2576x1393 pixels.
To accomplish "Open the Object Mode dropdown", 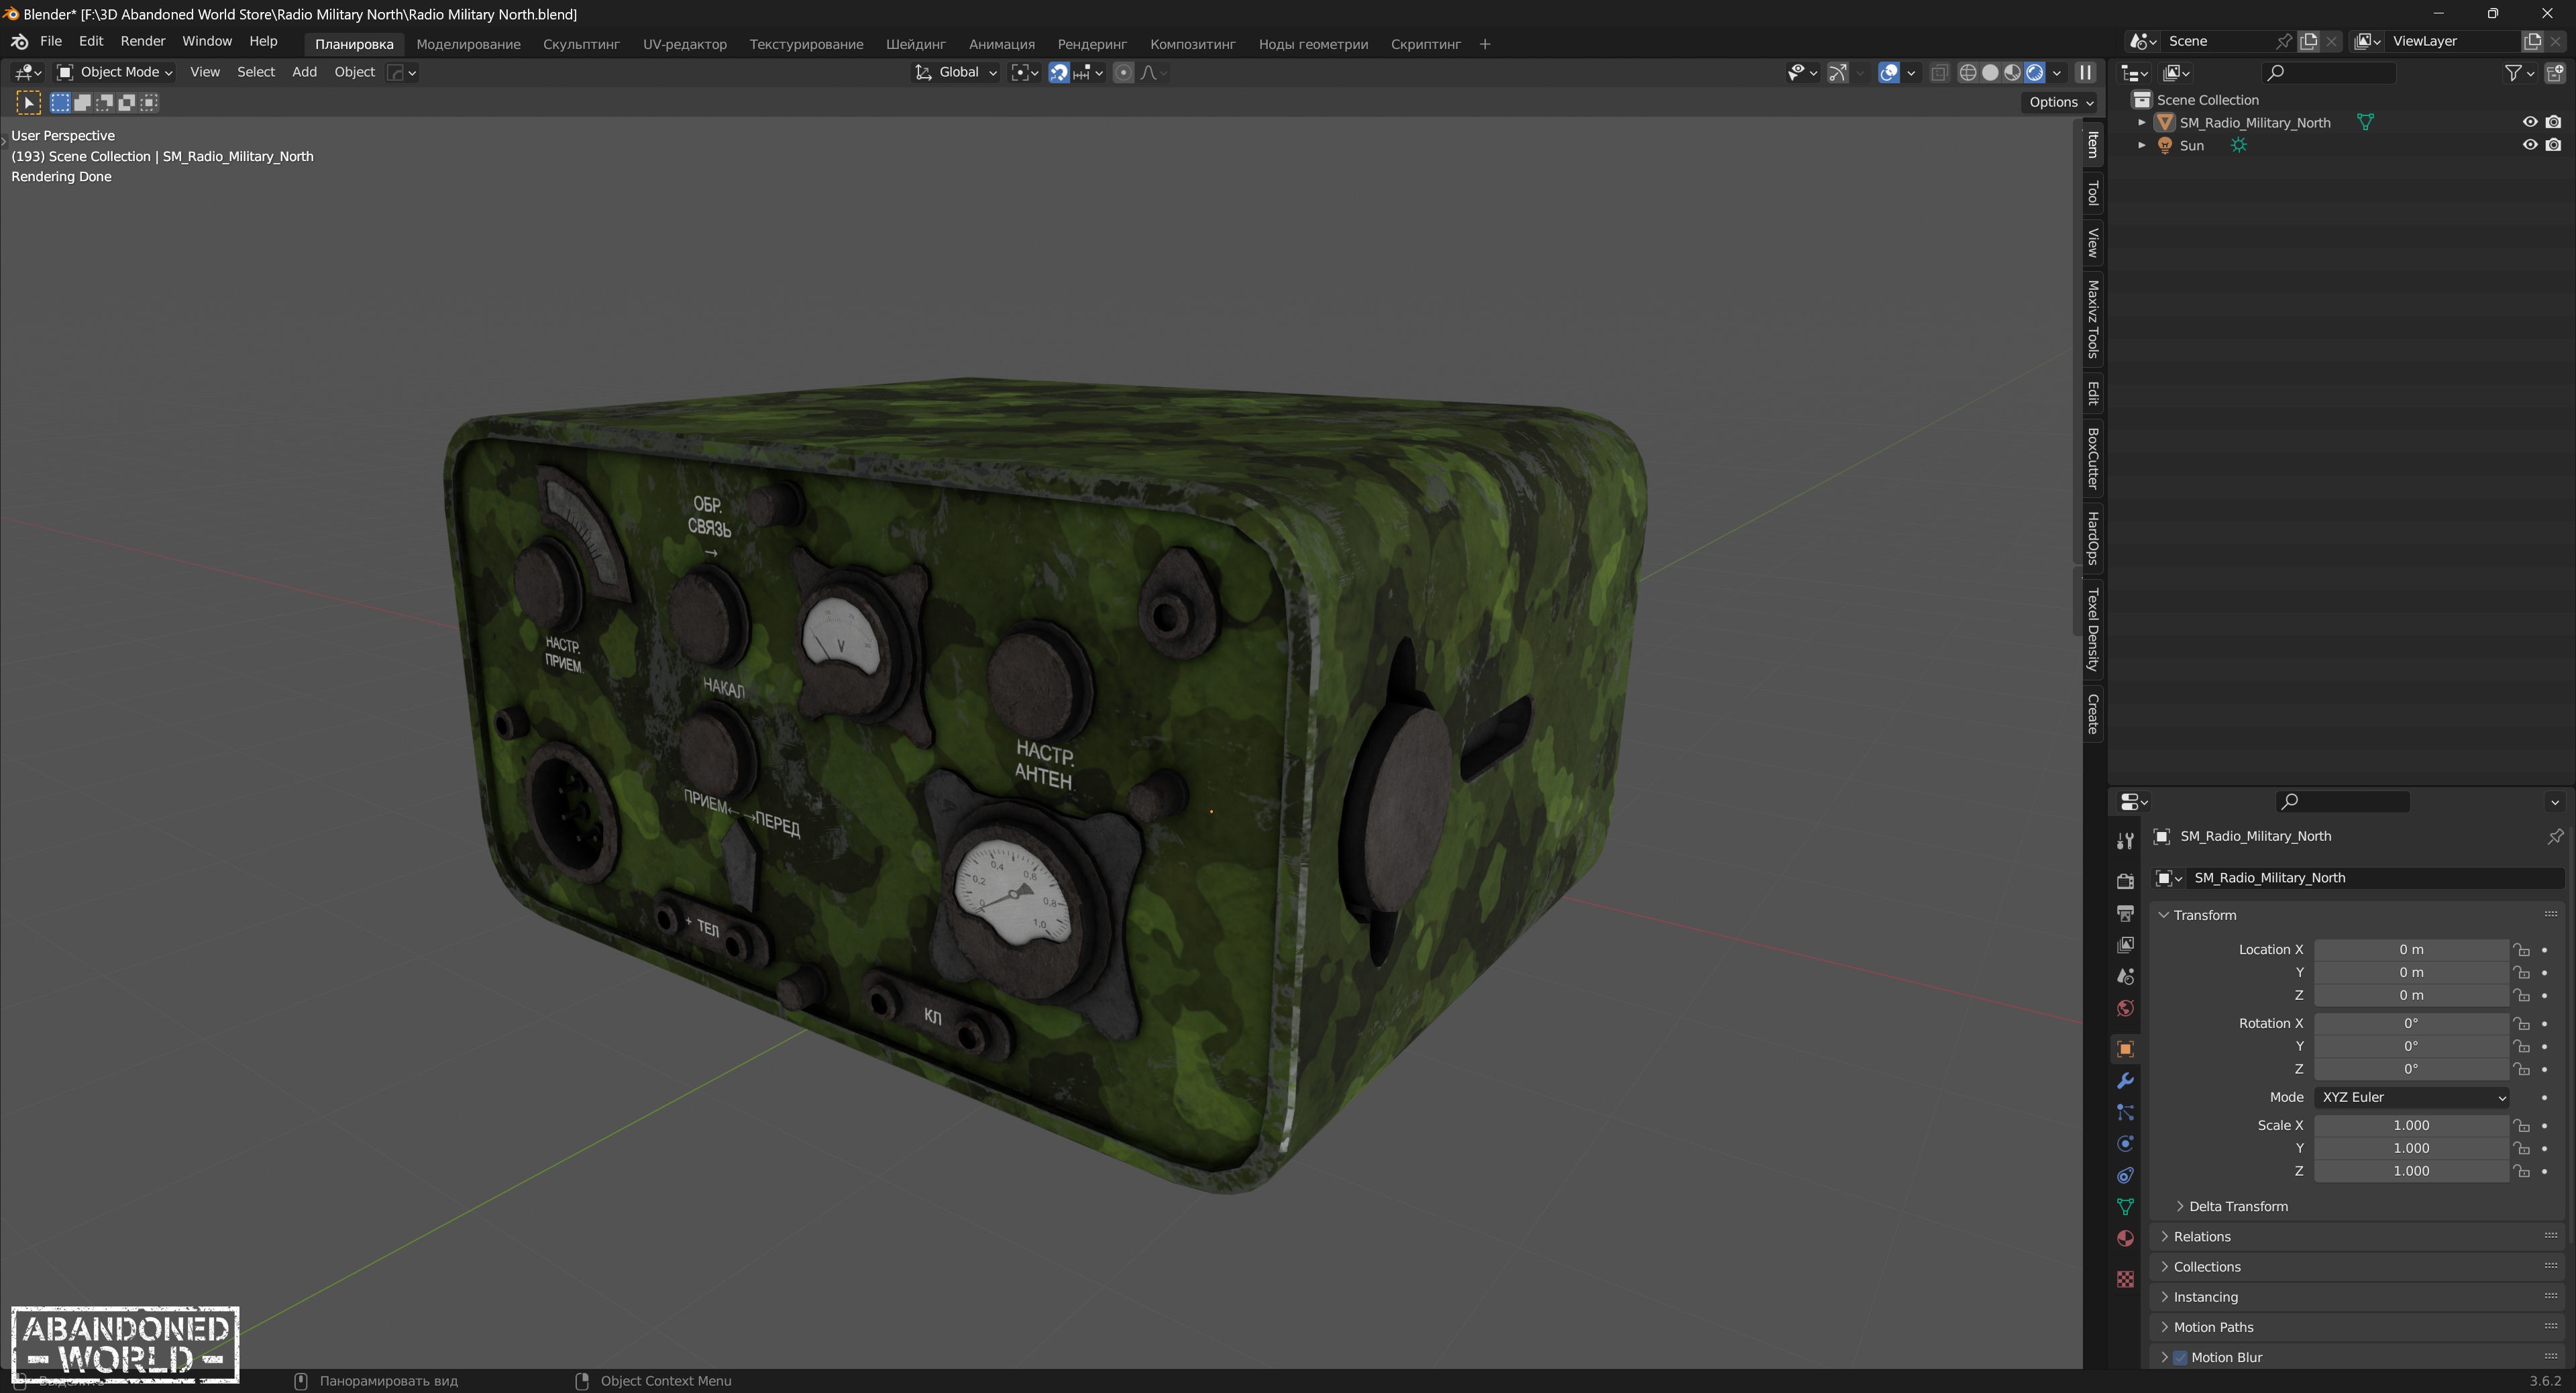I will click(x=114, y=72).
